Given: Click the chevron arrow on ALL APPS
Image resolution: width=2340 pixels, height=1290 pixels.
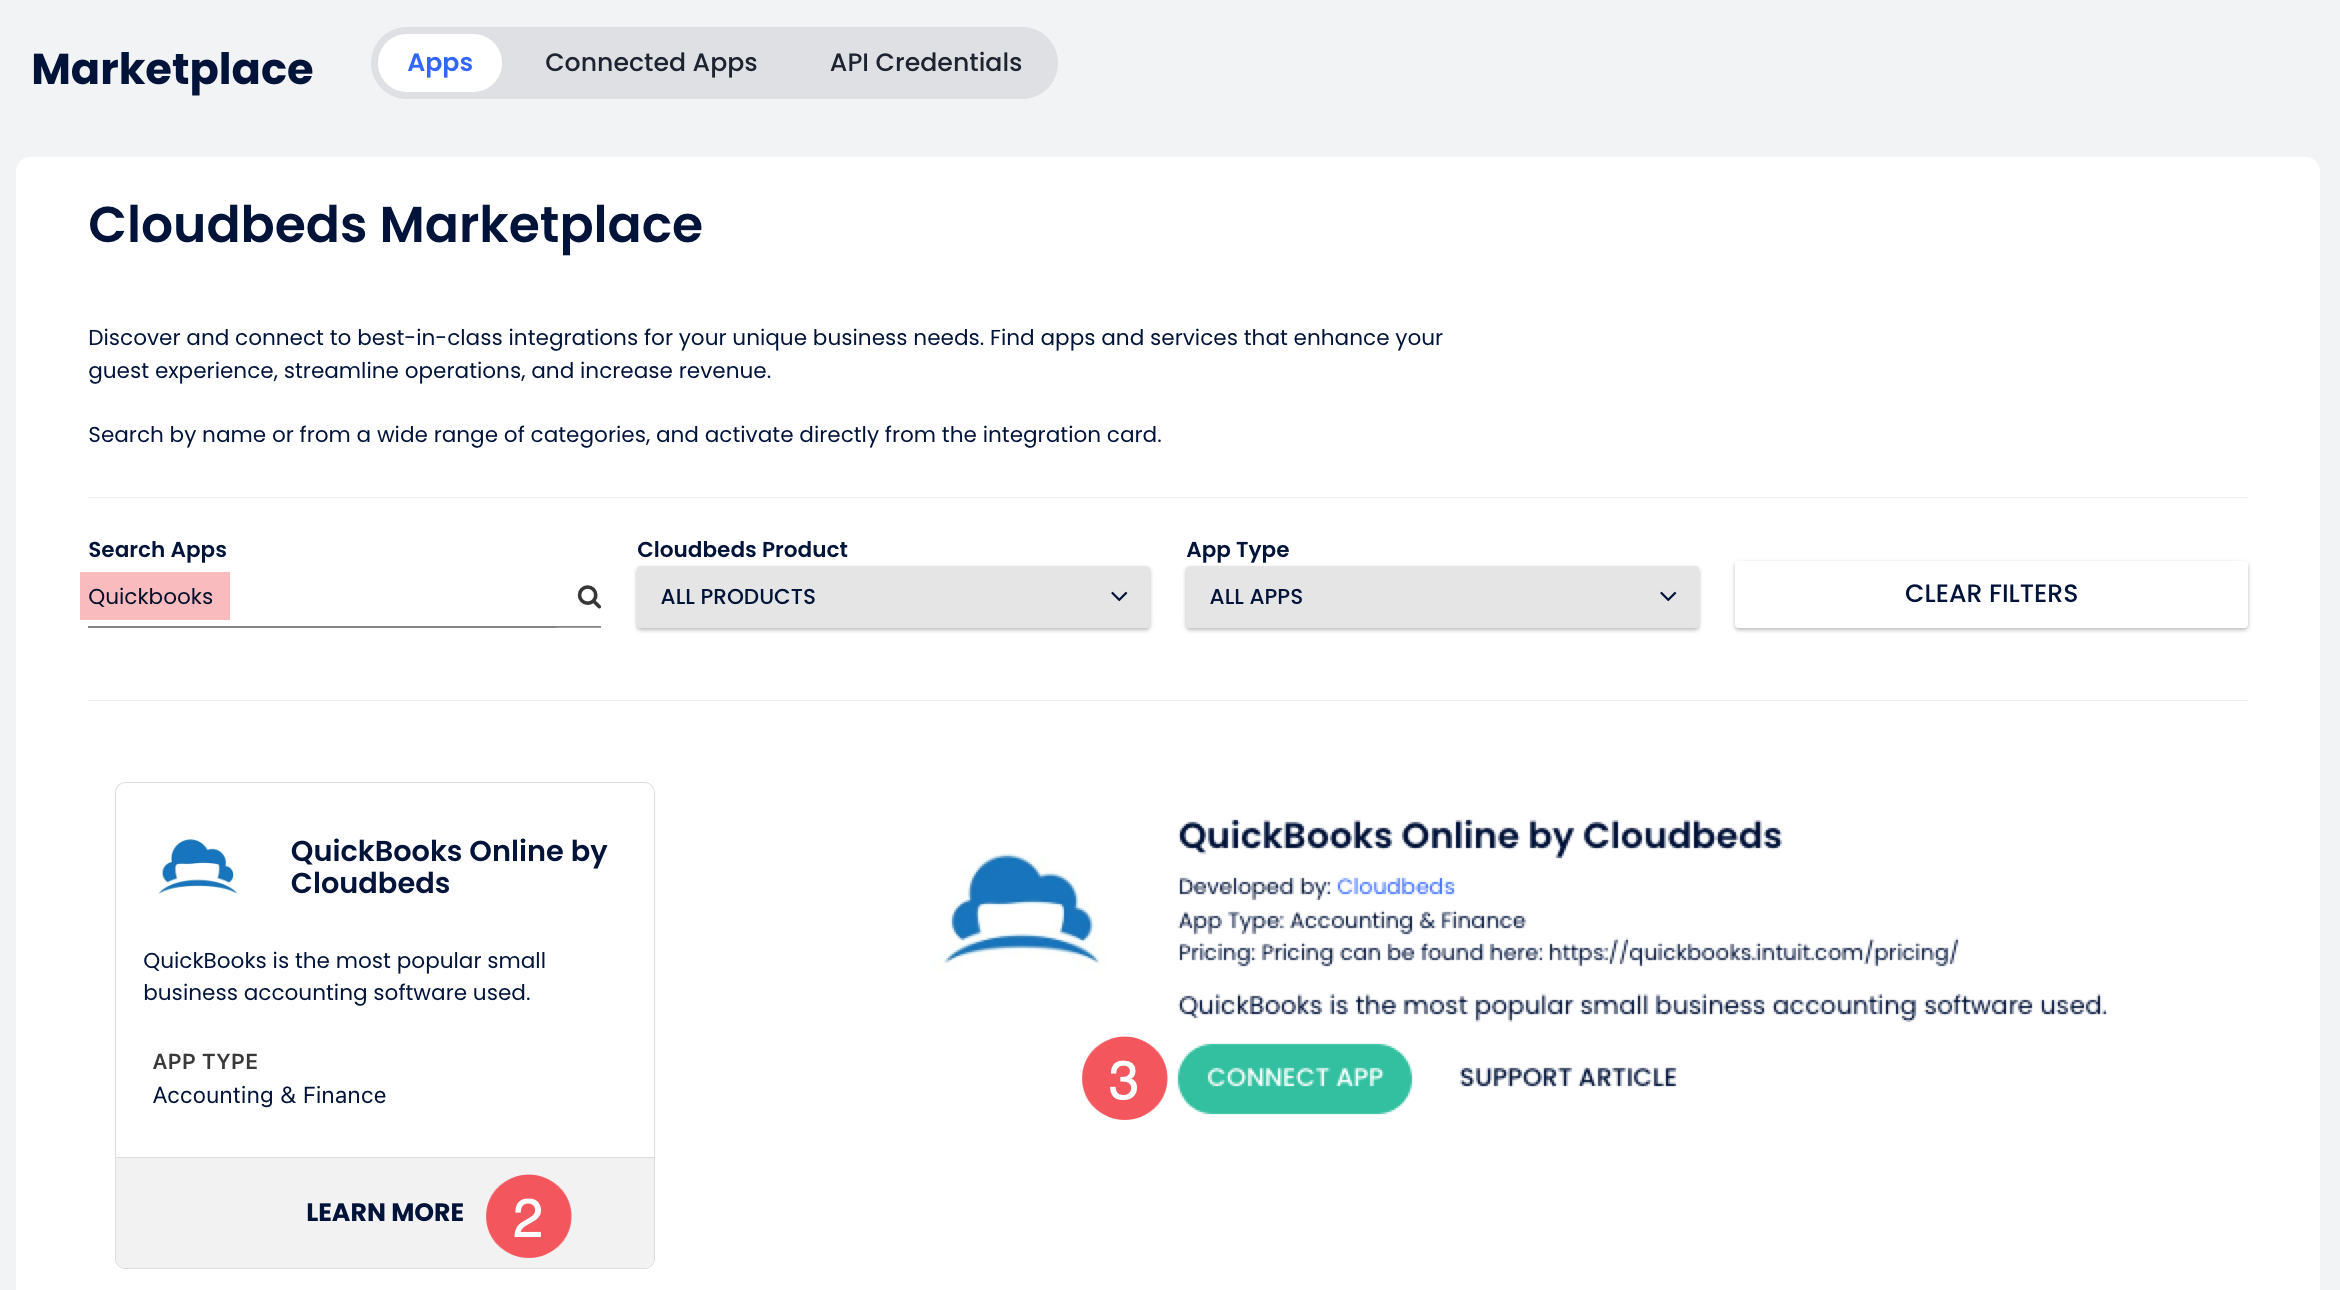Looking at the screenshot, I should pyautogui.click(x=1667, y=597).
